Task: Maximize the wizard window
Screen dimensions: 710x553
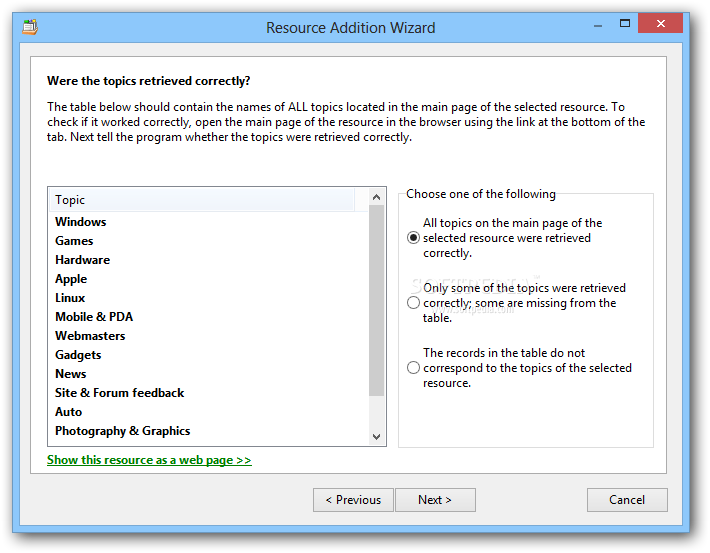Action: [625, 24]
